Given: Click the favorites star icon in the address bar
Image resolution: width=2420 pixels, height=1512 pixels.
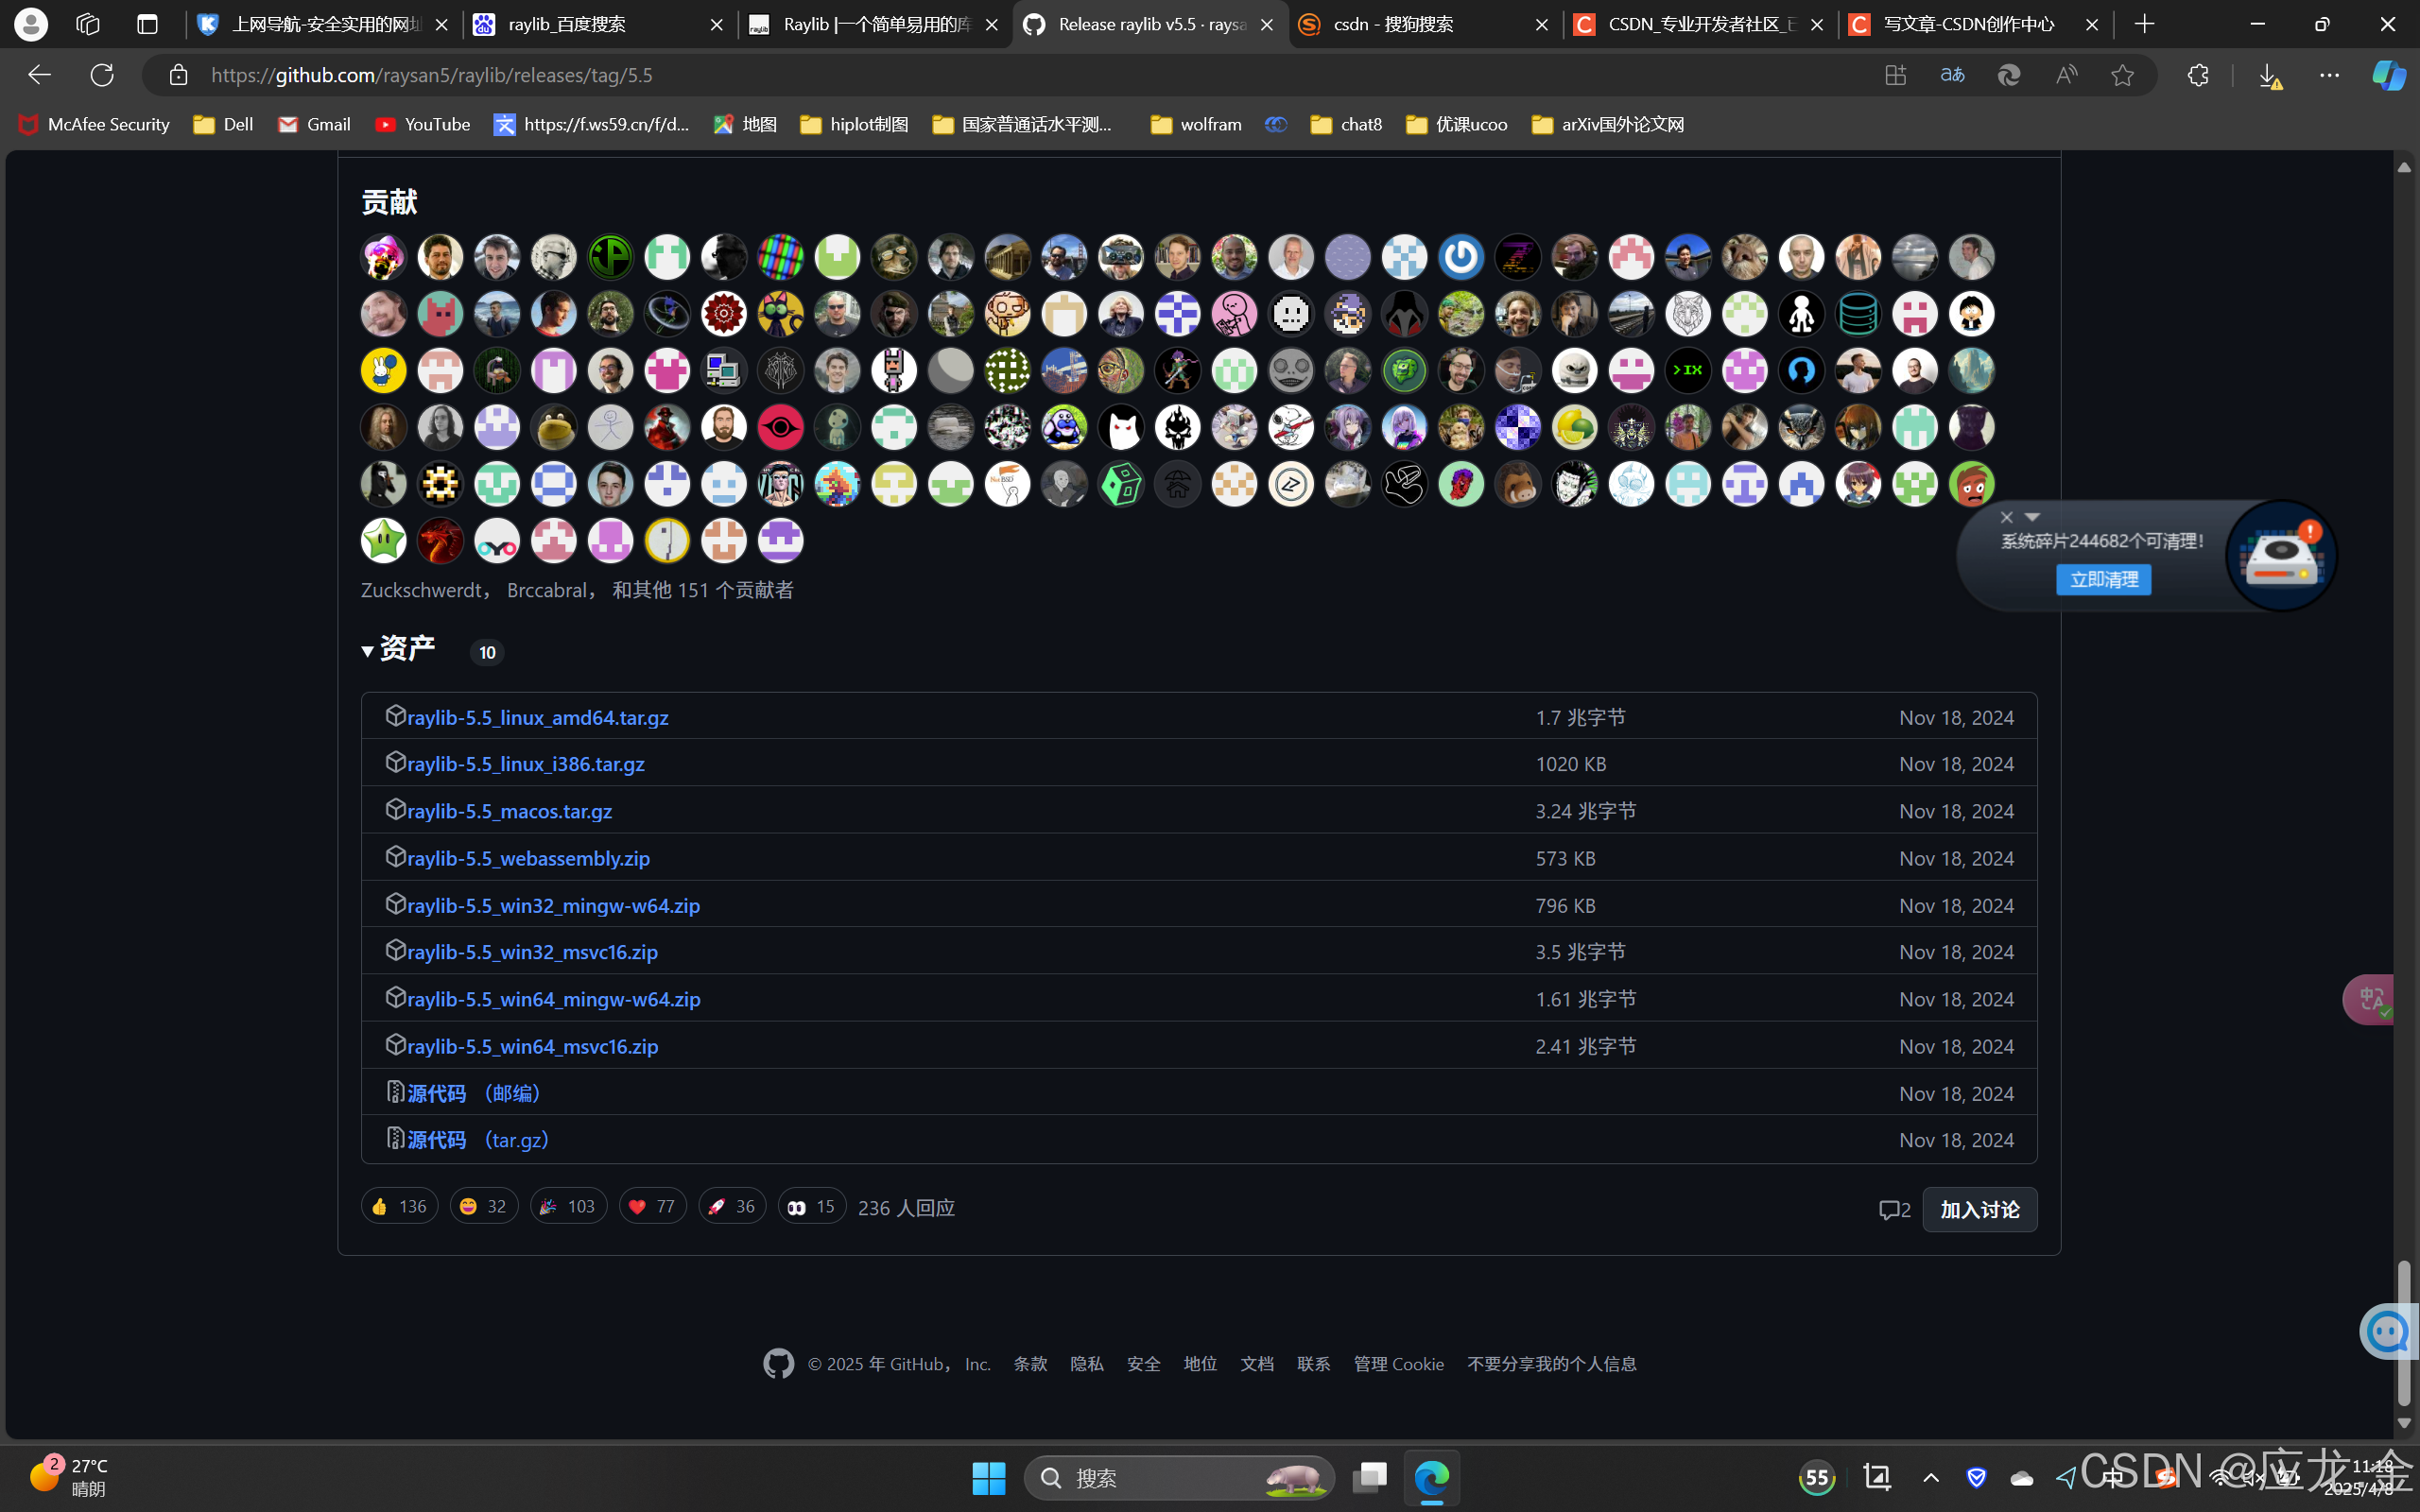Looking at the screenshot, I should pyautogui.click(x=2122, y=75).
